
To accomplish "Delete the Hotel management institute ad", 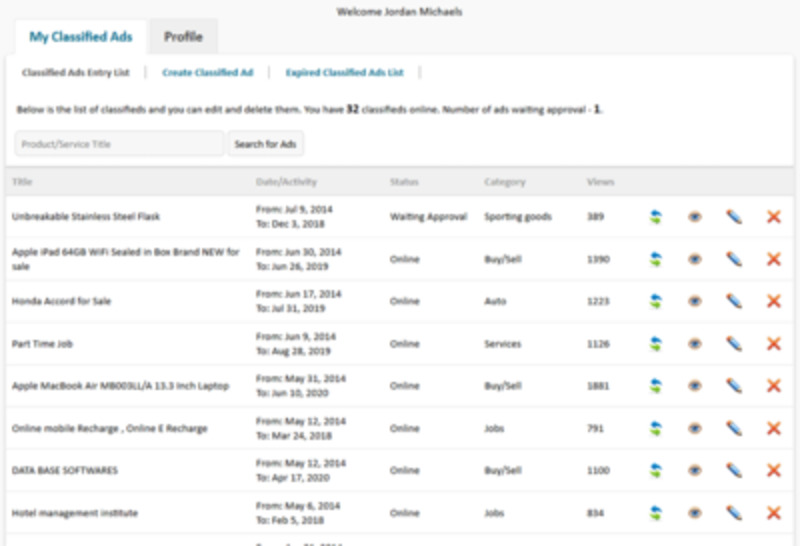I will pyautogui.click(x=774, y=513).
